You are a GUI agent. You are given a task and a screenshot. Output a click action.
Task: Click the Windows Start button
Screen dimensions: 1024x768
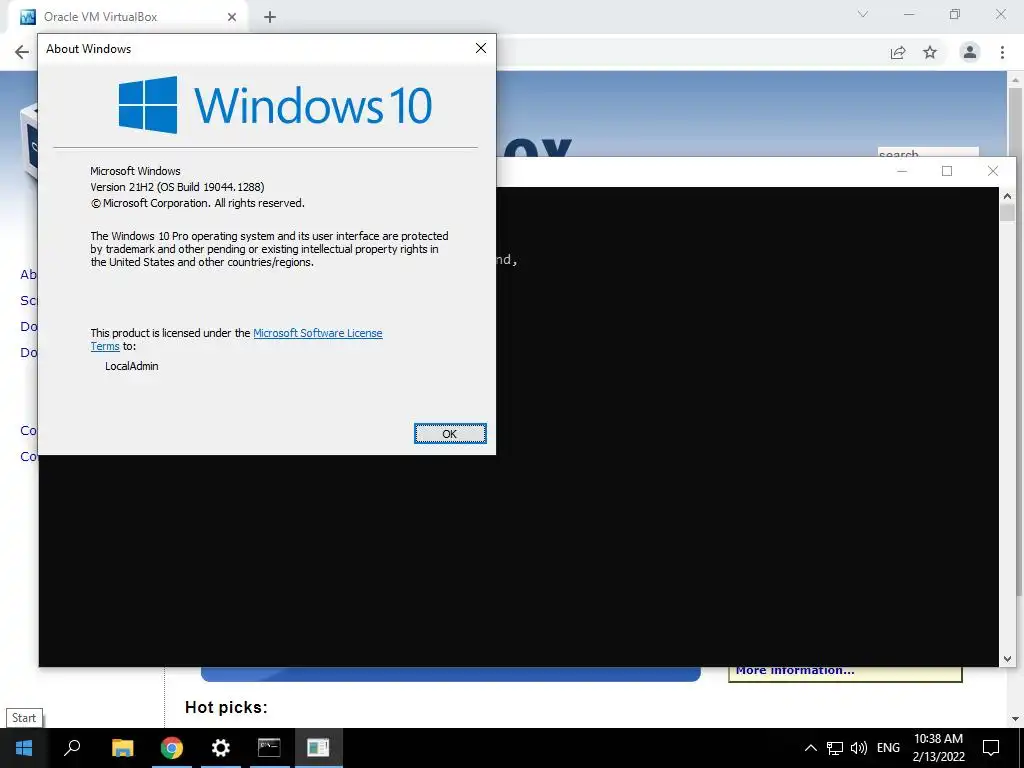tap(24, 748)
